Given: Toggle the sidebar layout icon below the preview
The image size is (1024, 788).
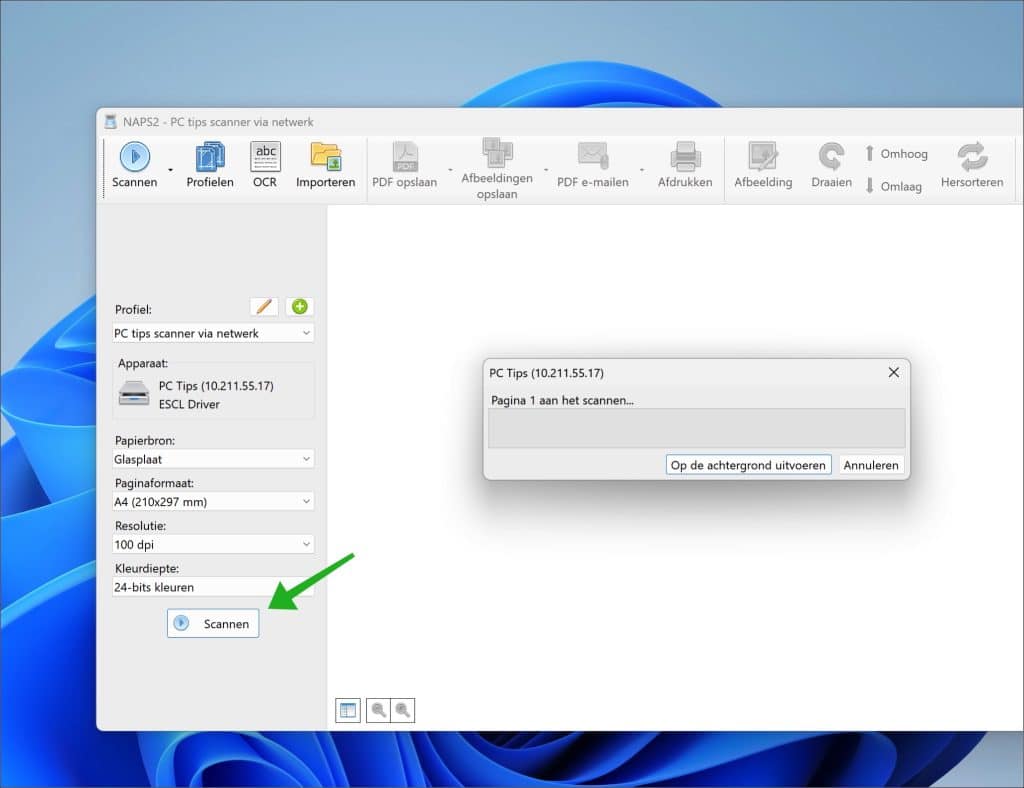Looking at the screenshot, I should click(x=347, y=710).
